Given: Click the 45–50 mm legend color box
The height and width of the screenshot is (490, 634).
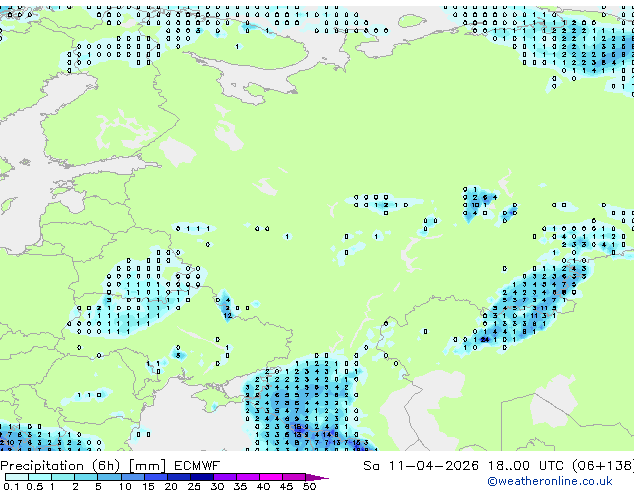Looking at the screenshot, I should (293, 477).
